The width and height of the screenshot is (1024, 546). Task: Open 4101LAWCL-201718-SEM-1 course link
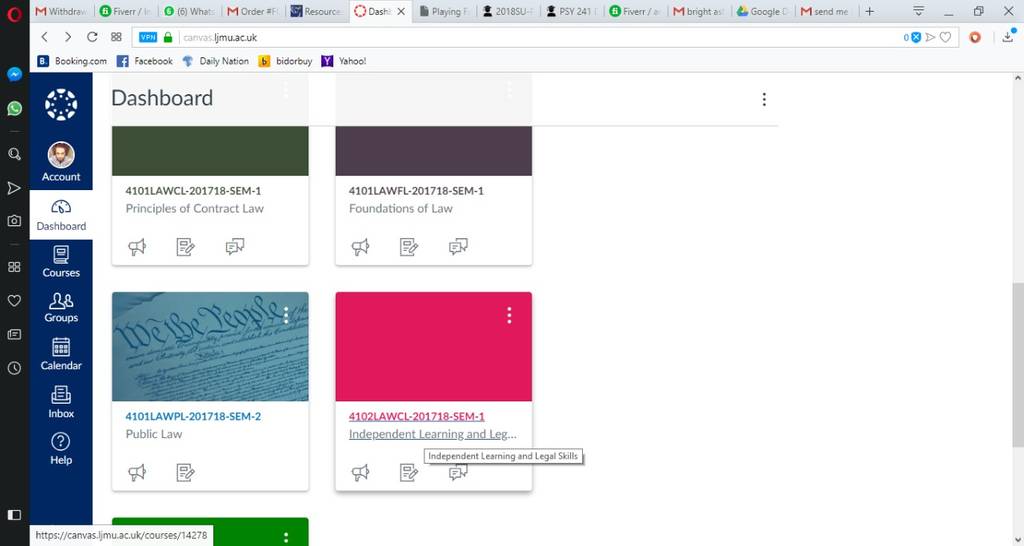[193, 191]
